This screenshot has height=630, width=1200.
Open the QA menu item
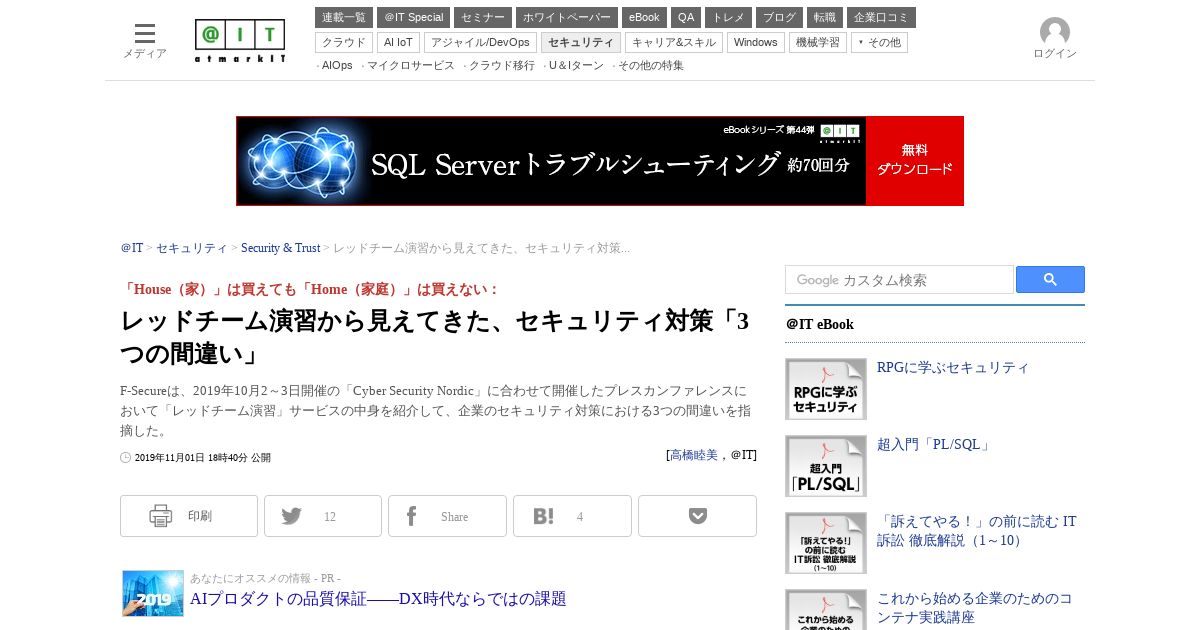click(686, 17)
